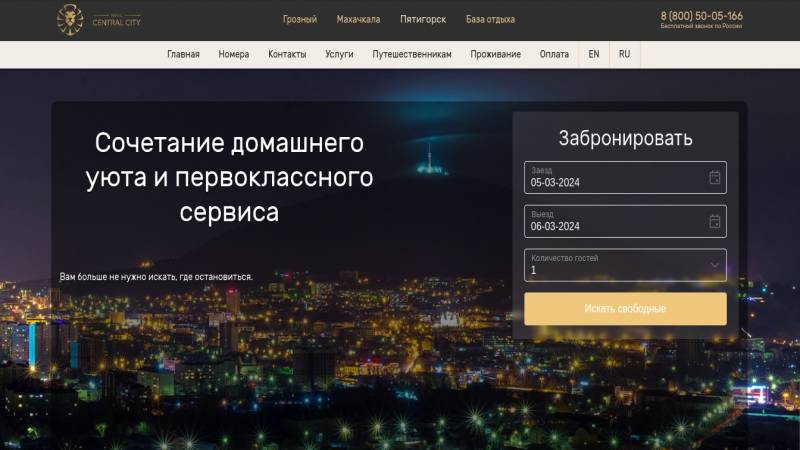
Task: Call the 8 (800) 50-05-166 phone number
Action: click(701, 16)
